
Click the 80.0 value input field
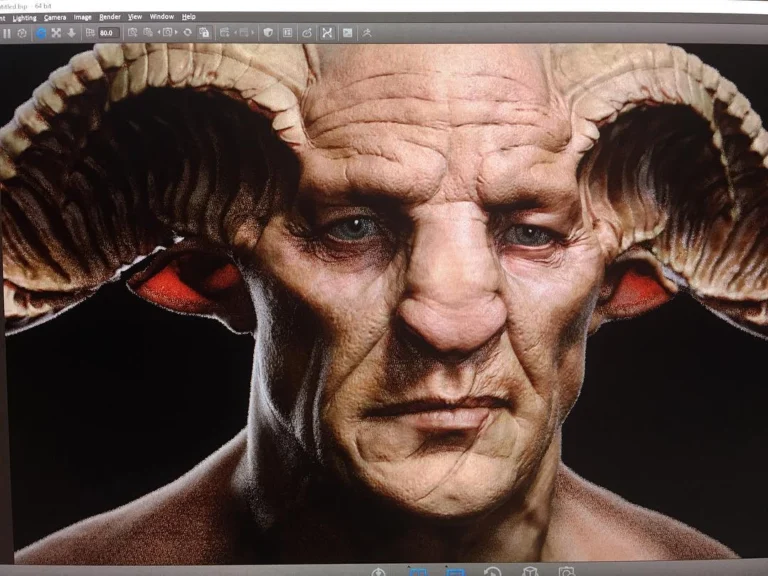[x=107, y=33]
